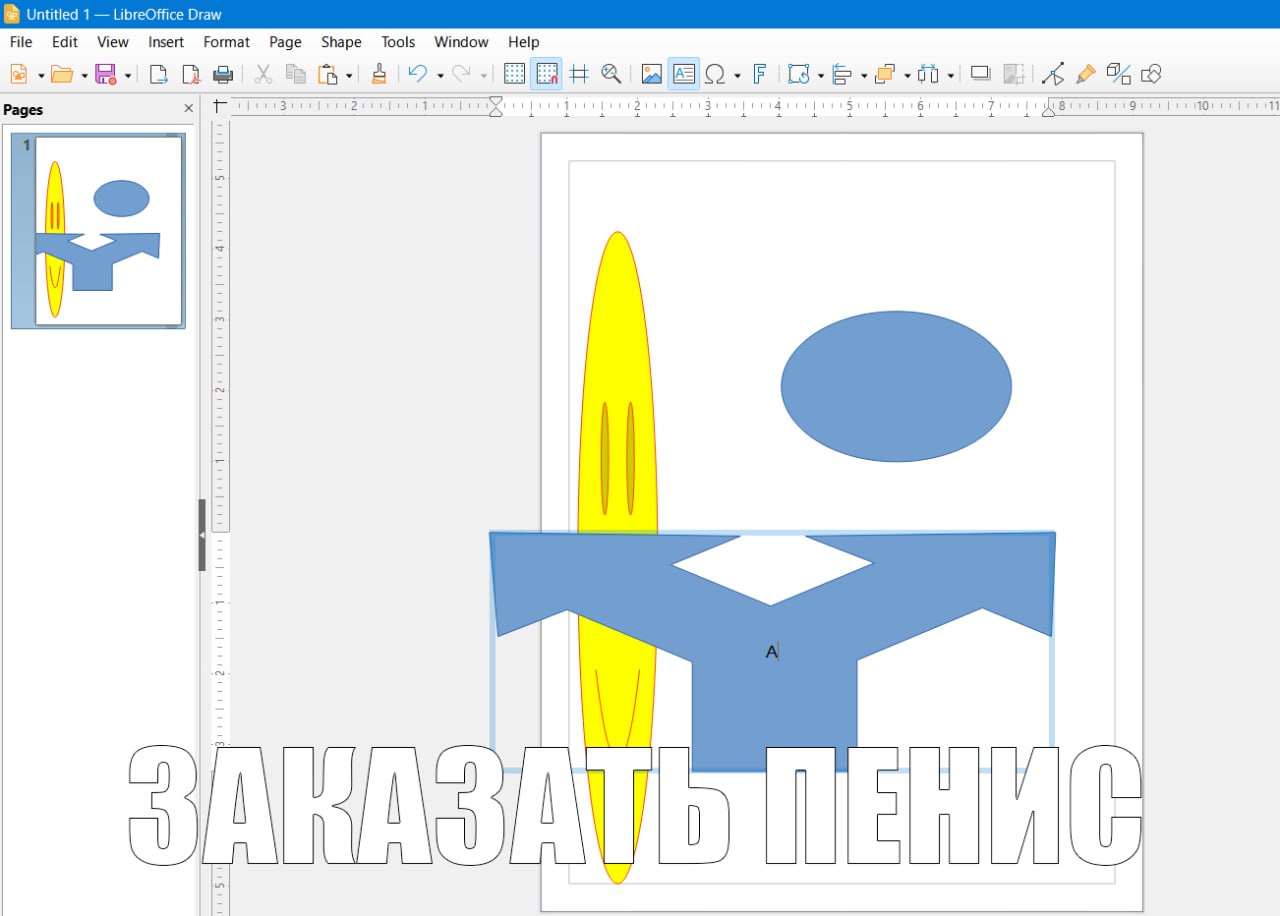Select the Clone Formatting paintbrush

point(379,74)
